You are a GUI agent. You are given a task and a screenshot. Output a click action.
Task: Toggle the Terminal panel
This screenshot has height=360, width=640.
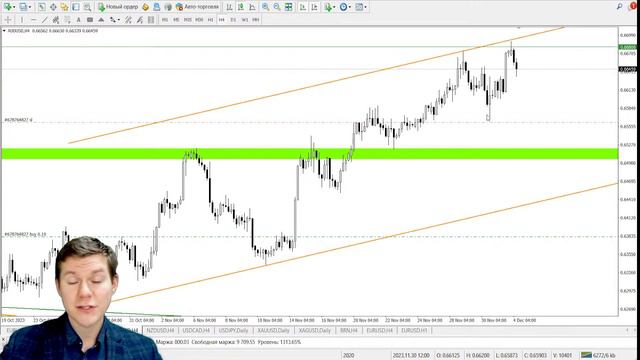coord(76,7)
